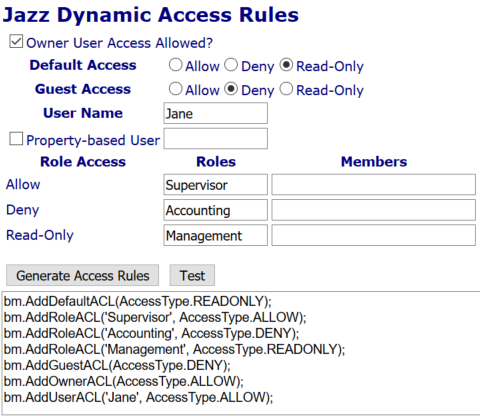Focus the Members field in Allow row
The image size is (480, 416).
pos(373,184)
